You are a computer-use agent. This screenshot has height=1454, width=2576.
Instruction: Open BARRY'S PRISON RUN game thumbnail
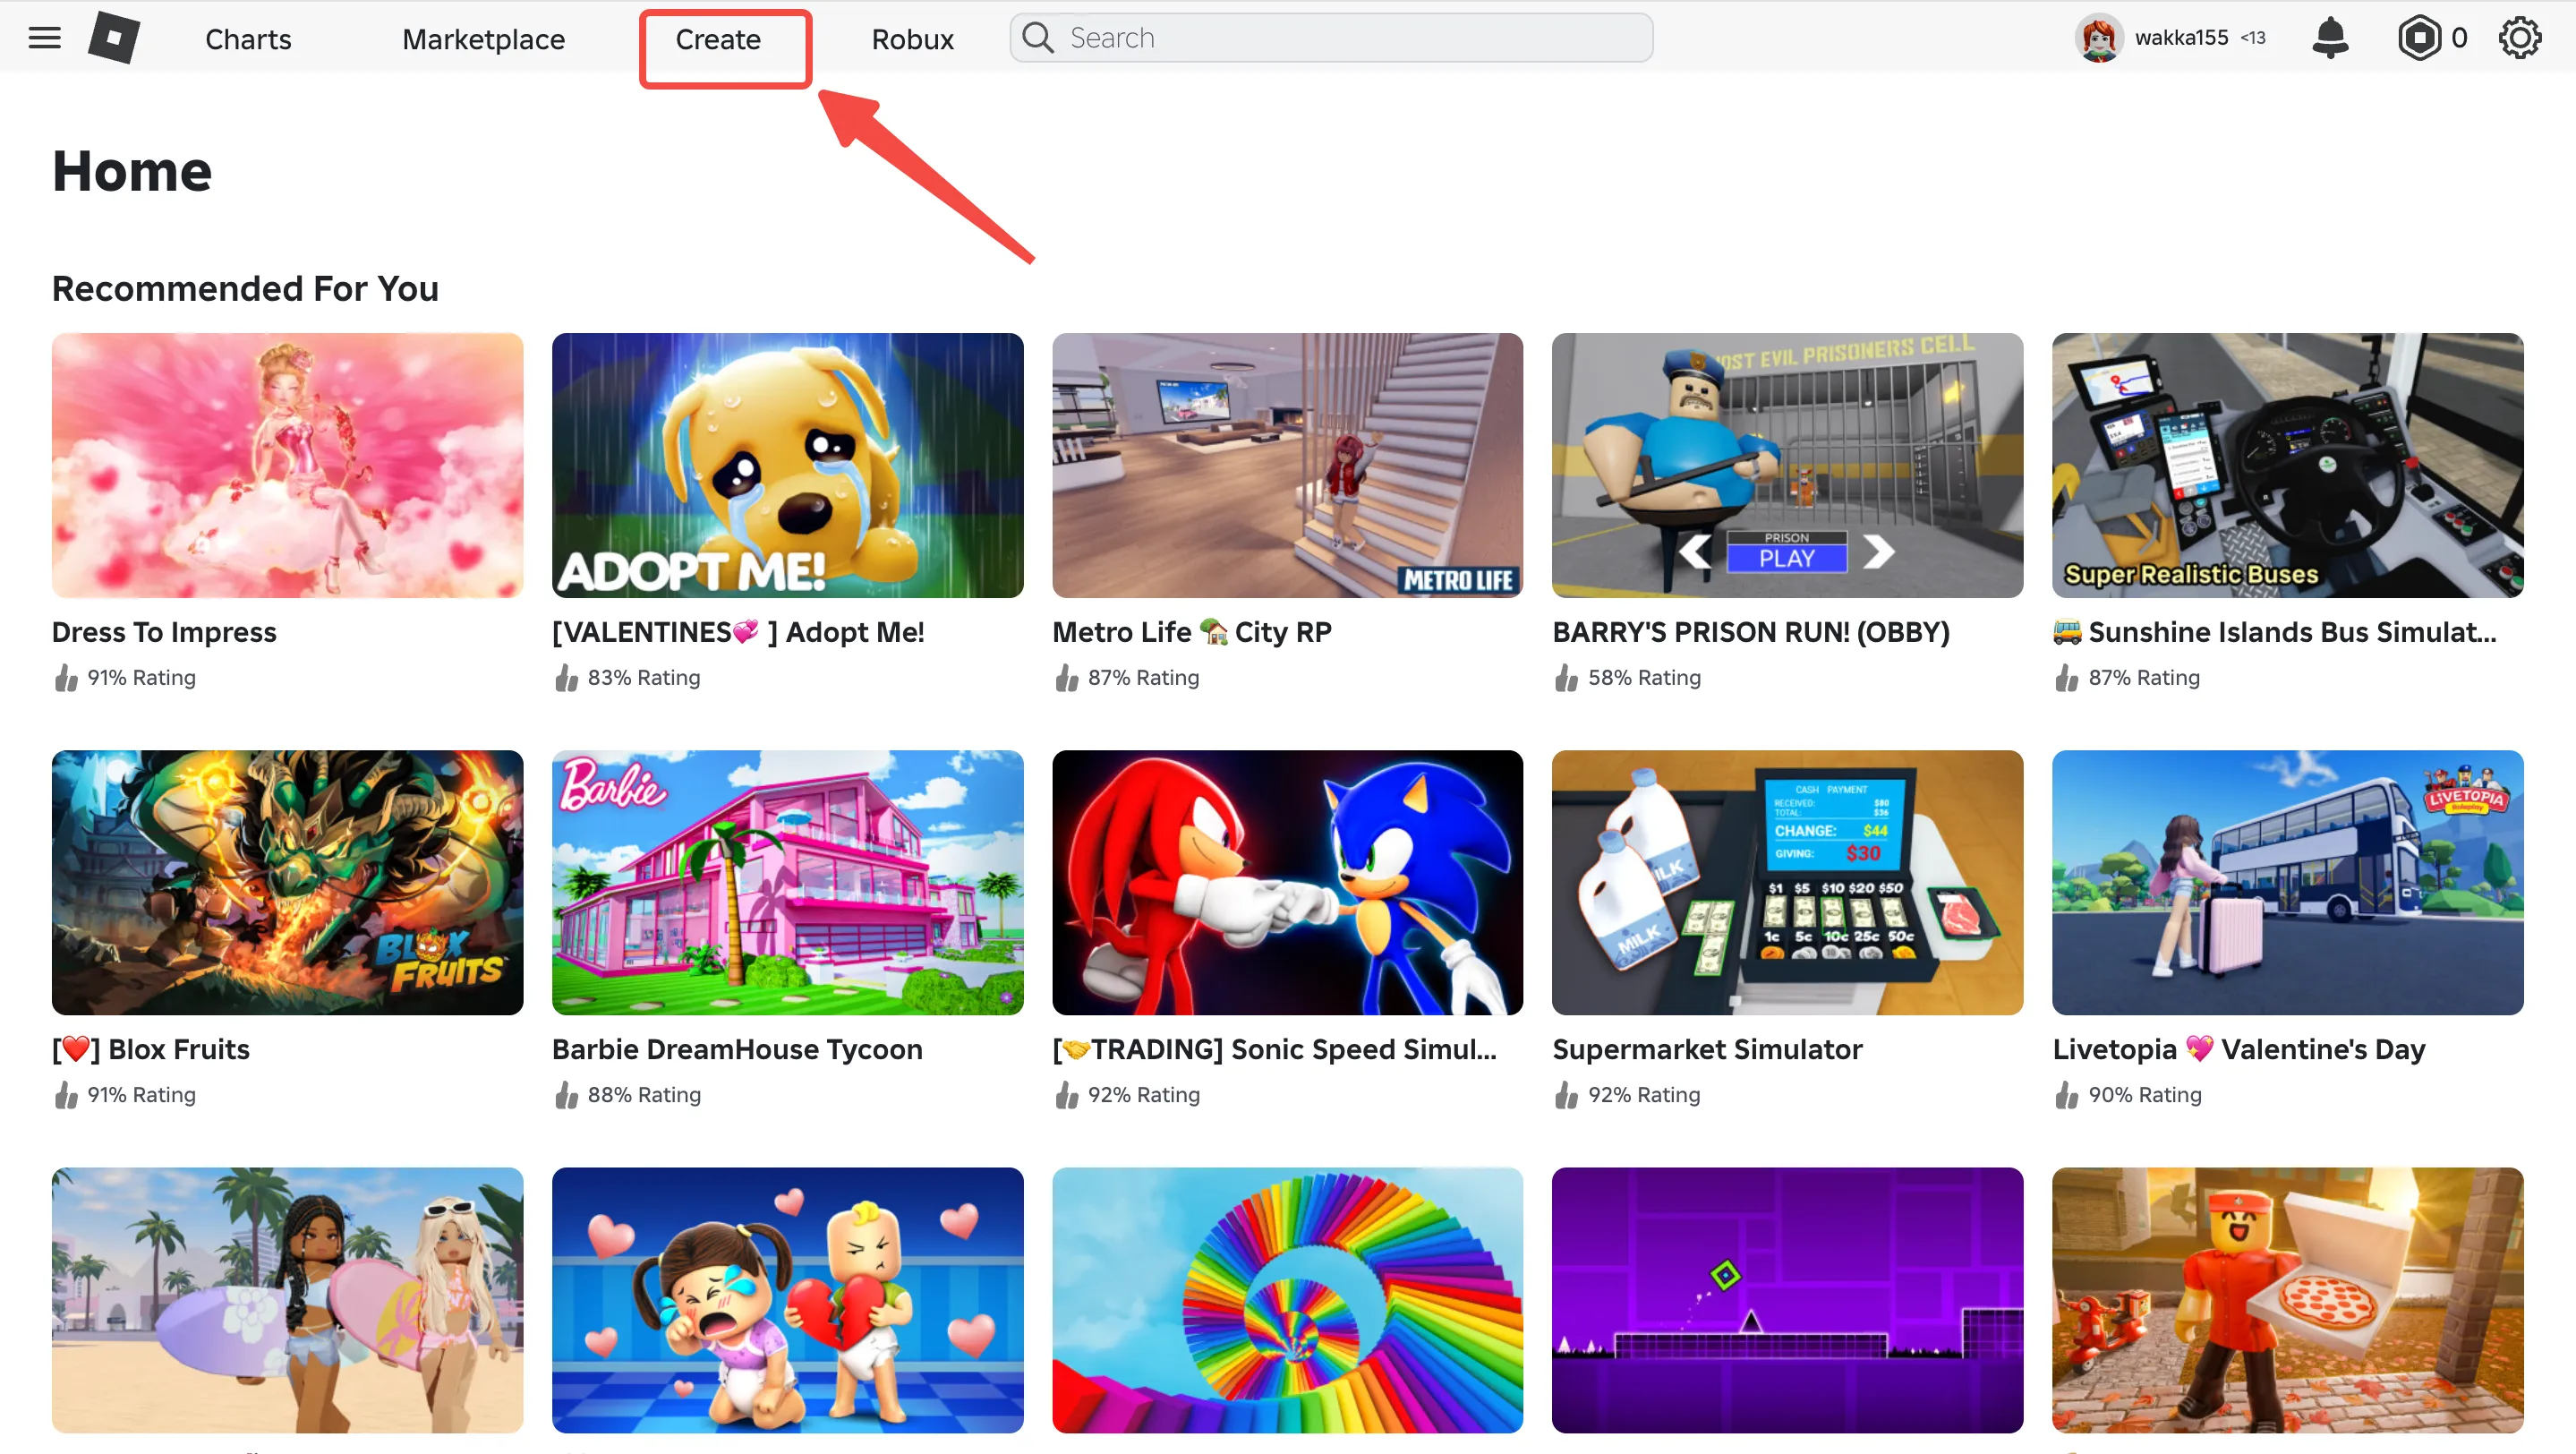(x=1787, y=465)
